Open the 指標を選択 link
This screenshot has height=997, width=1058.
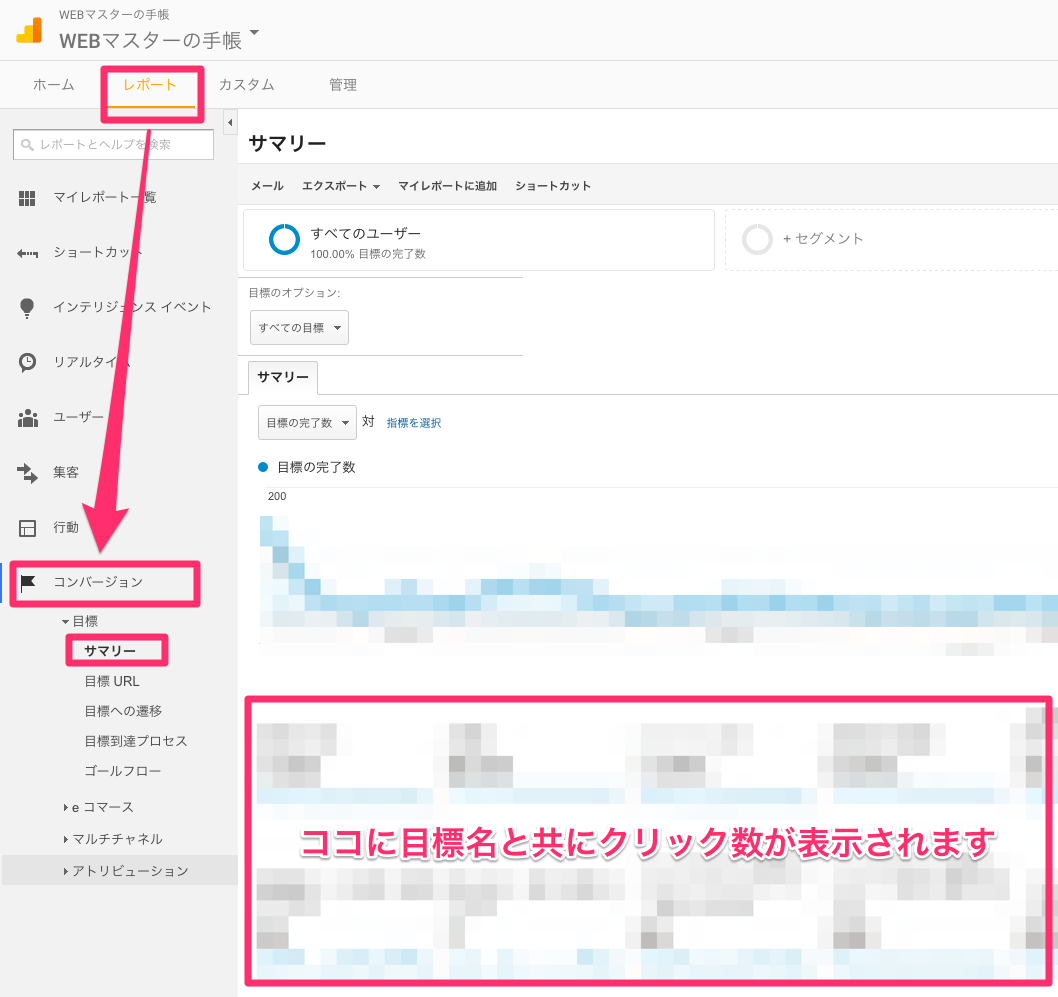click(x=413, y=422)
